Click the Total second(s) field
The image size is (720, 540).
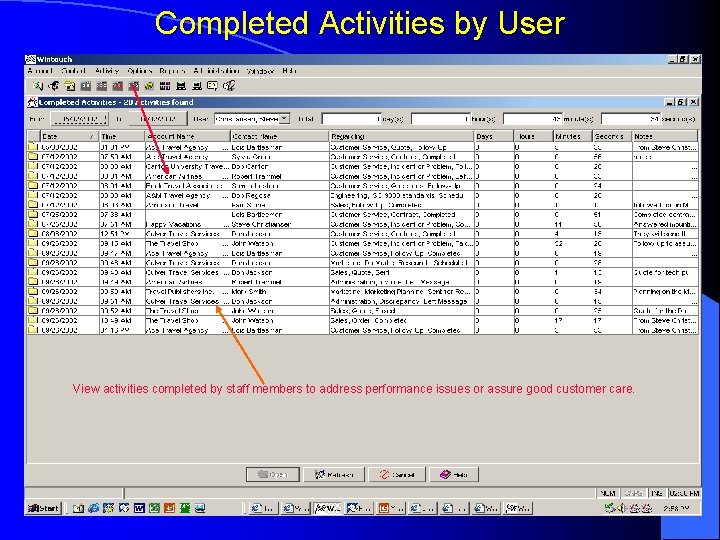click(x=631, y=119)
